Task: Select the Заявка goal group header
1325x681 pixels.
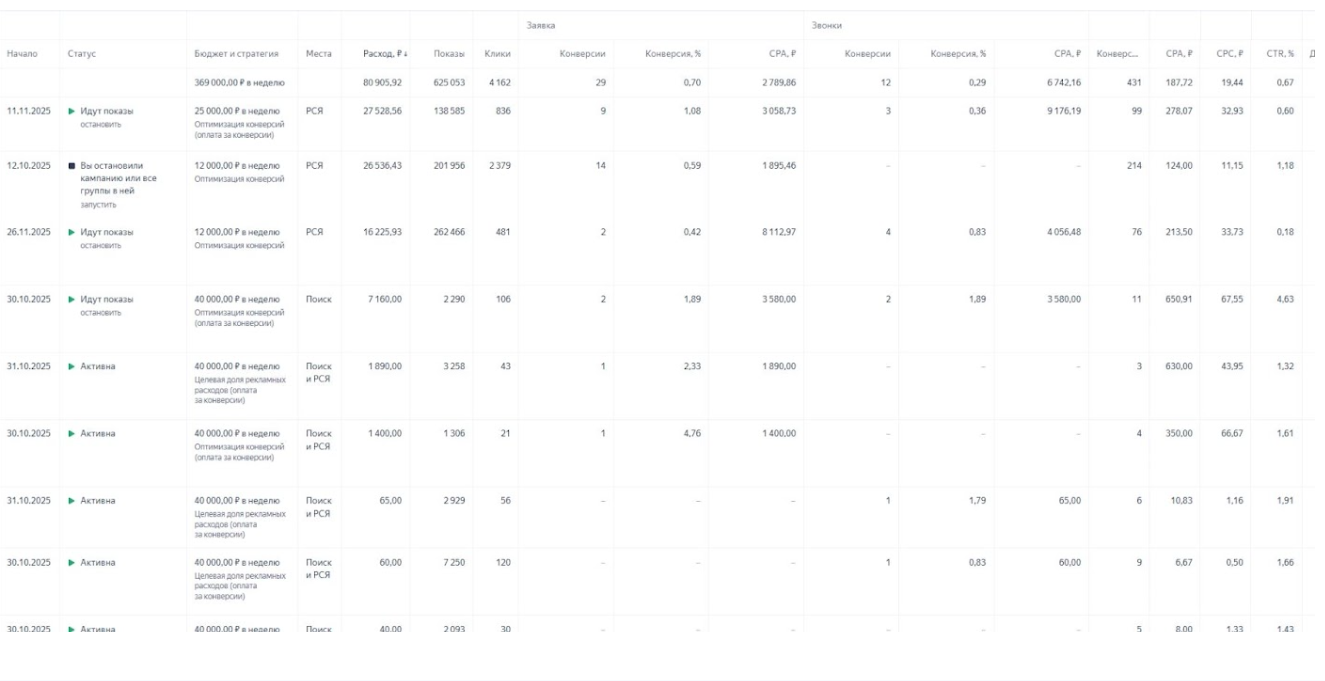Action: [541, 25]
